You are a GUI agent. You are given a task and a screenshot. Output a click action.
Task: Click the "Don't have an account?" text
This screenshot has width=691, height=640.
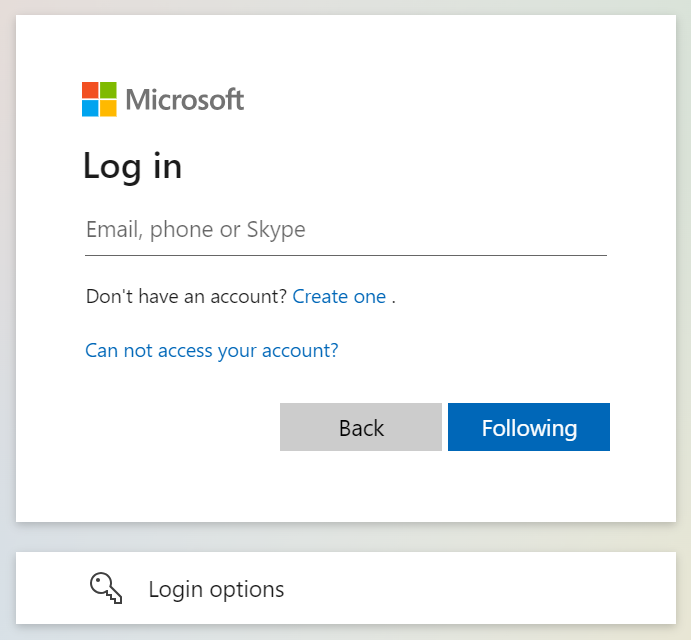pos(187,297)
